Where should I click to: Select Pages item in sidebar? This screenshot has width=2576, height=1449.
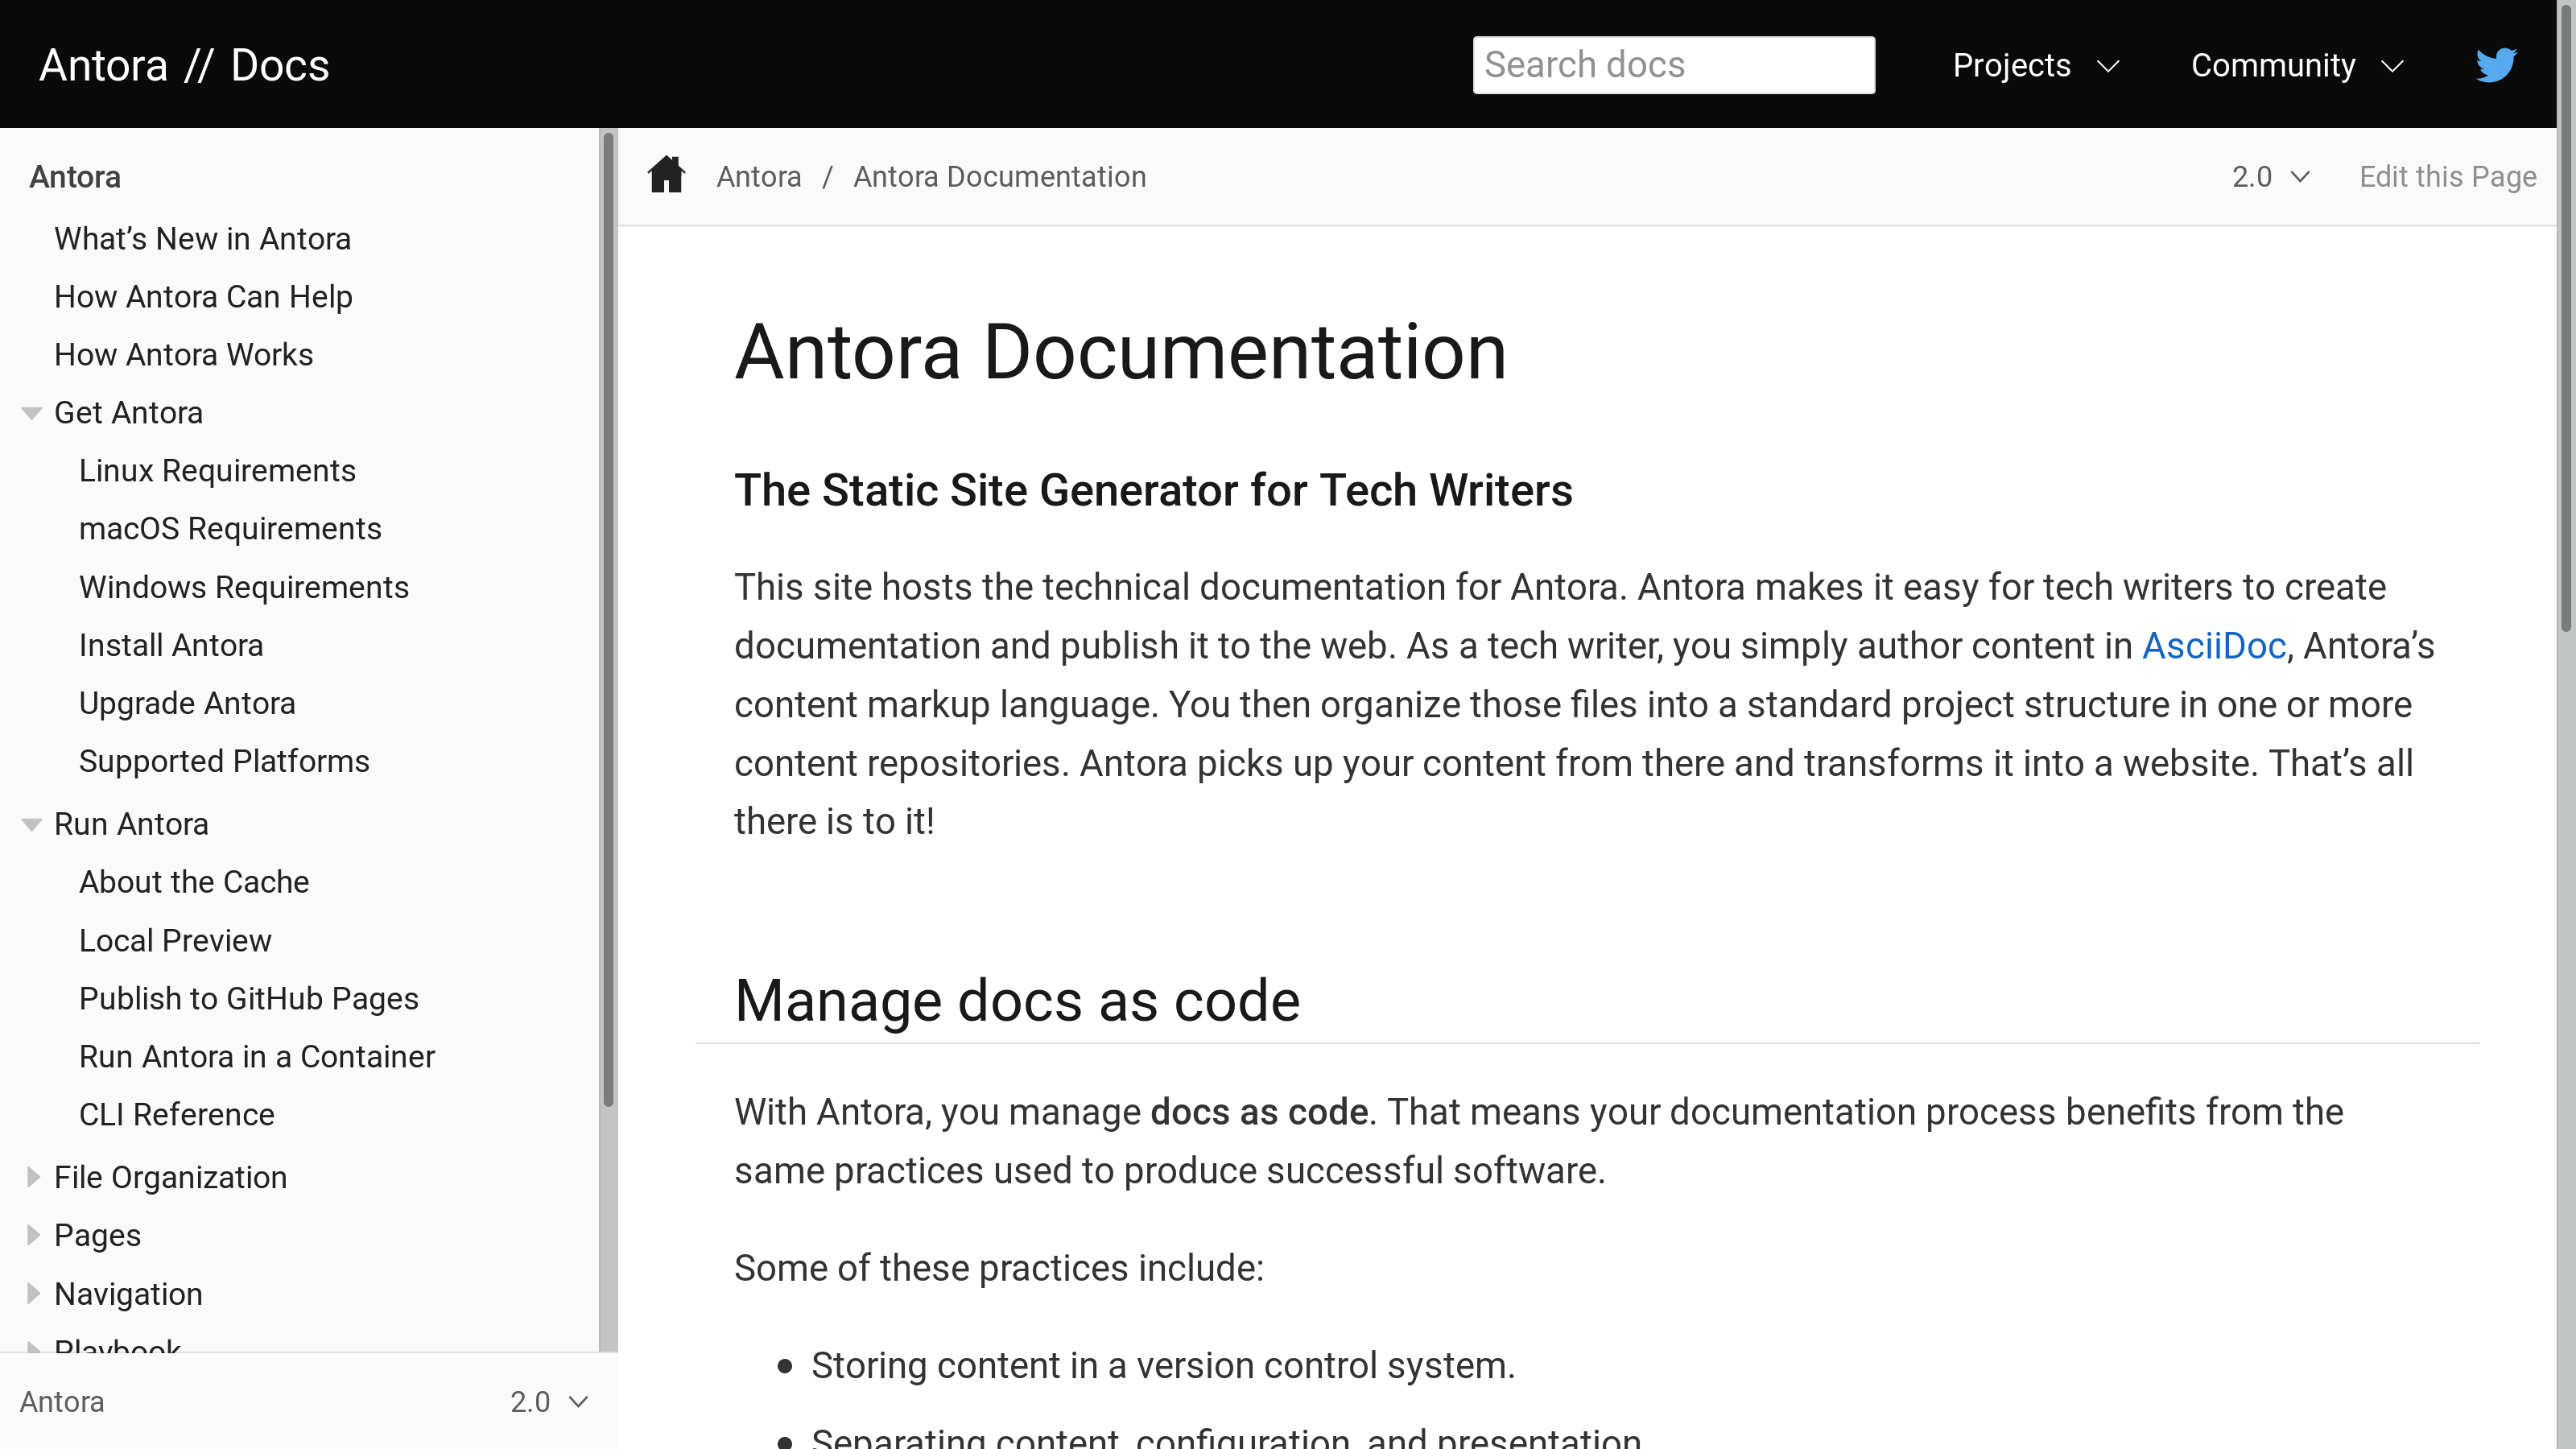97,1236
